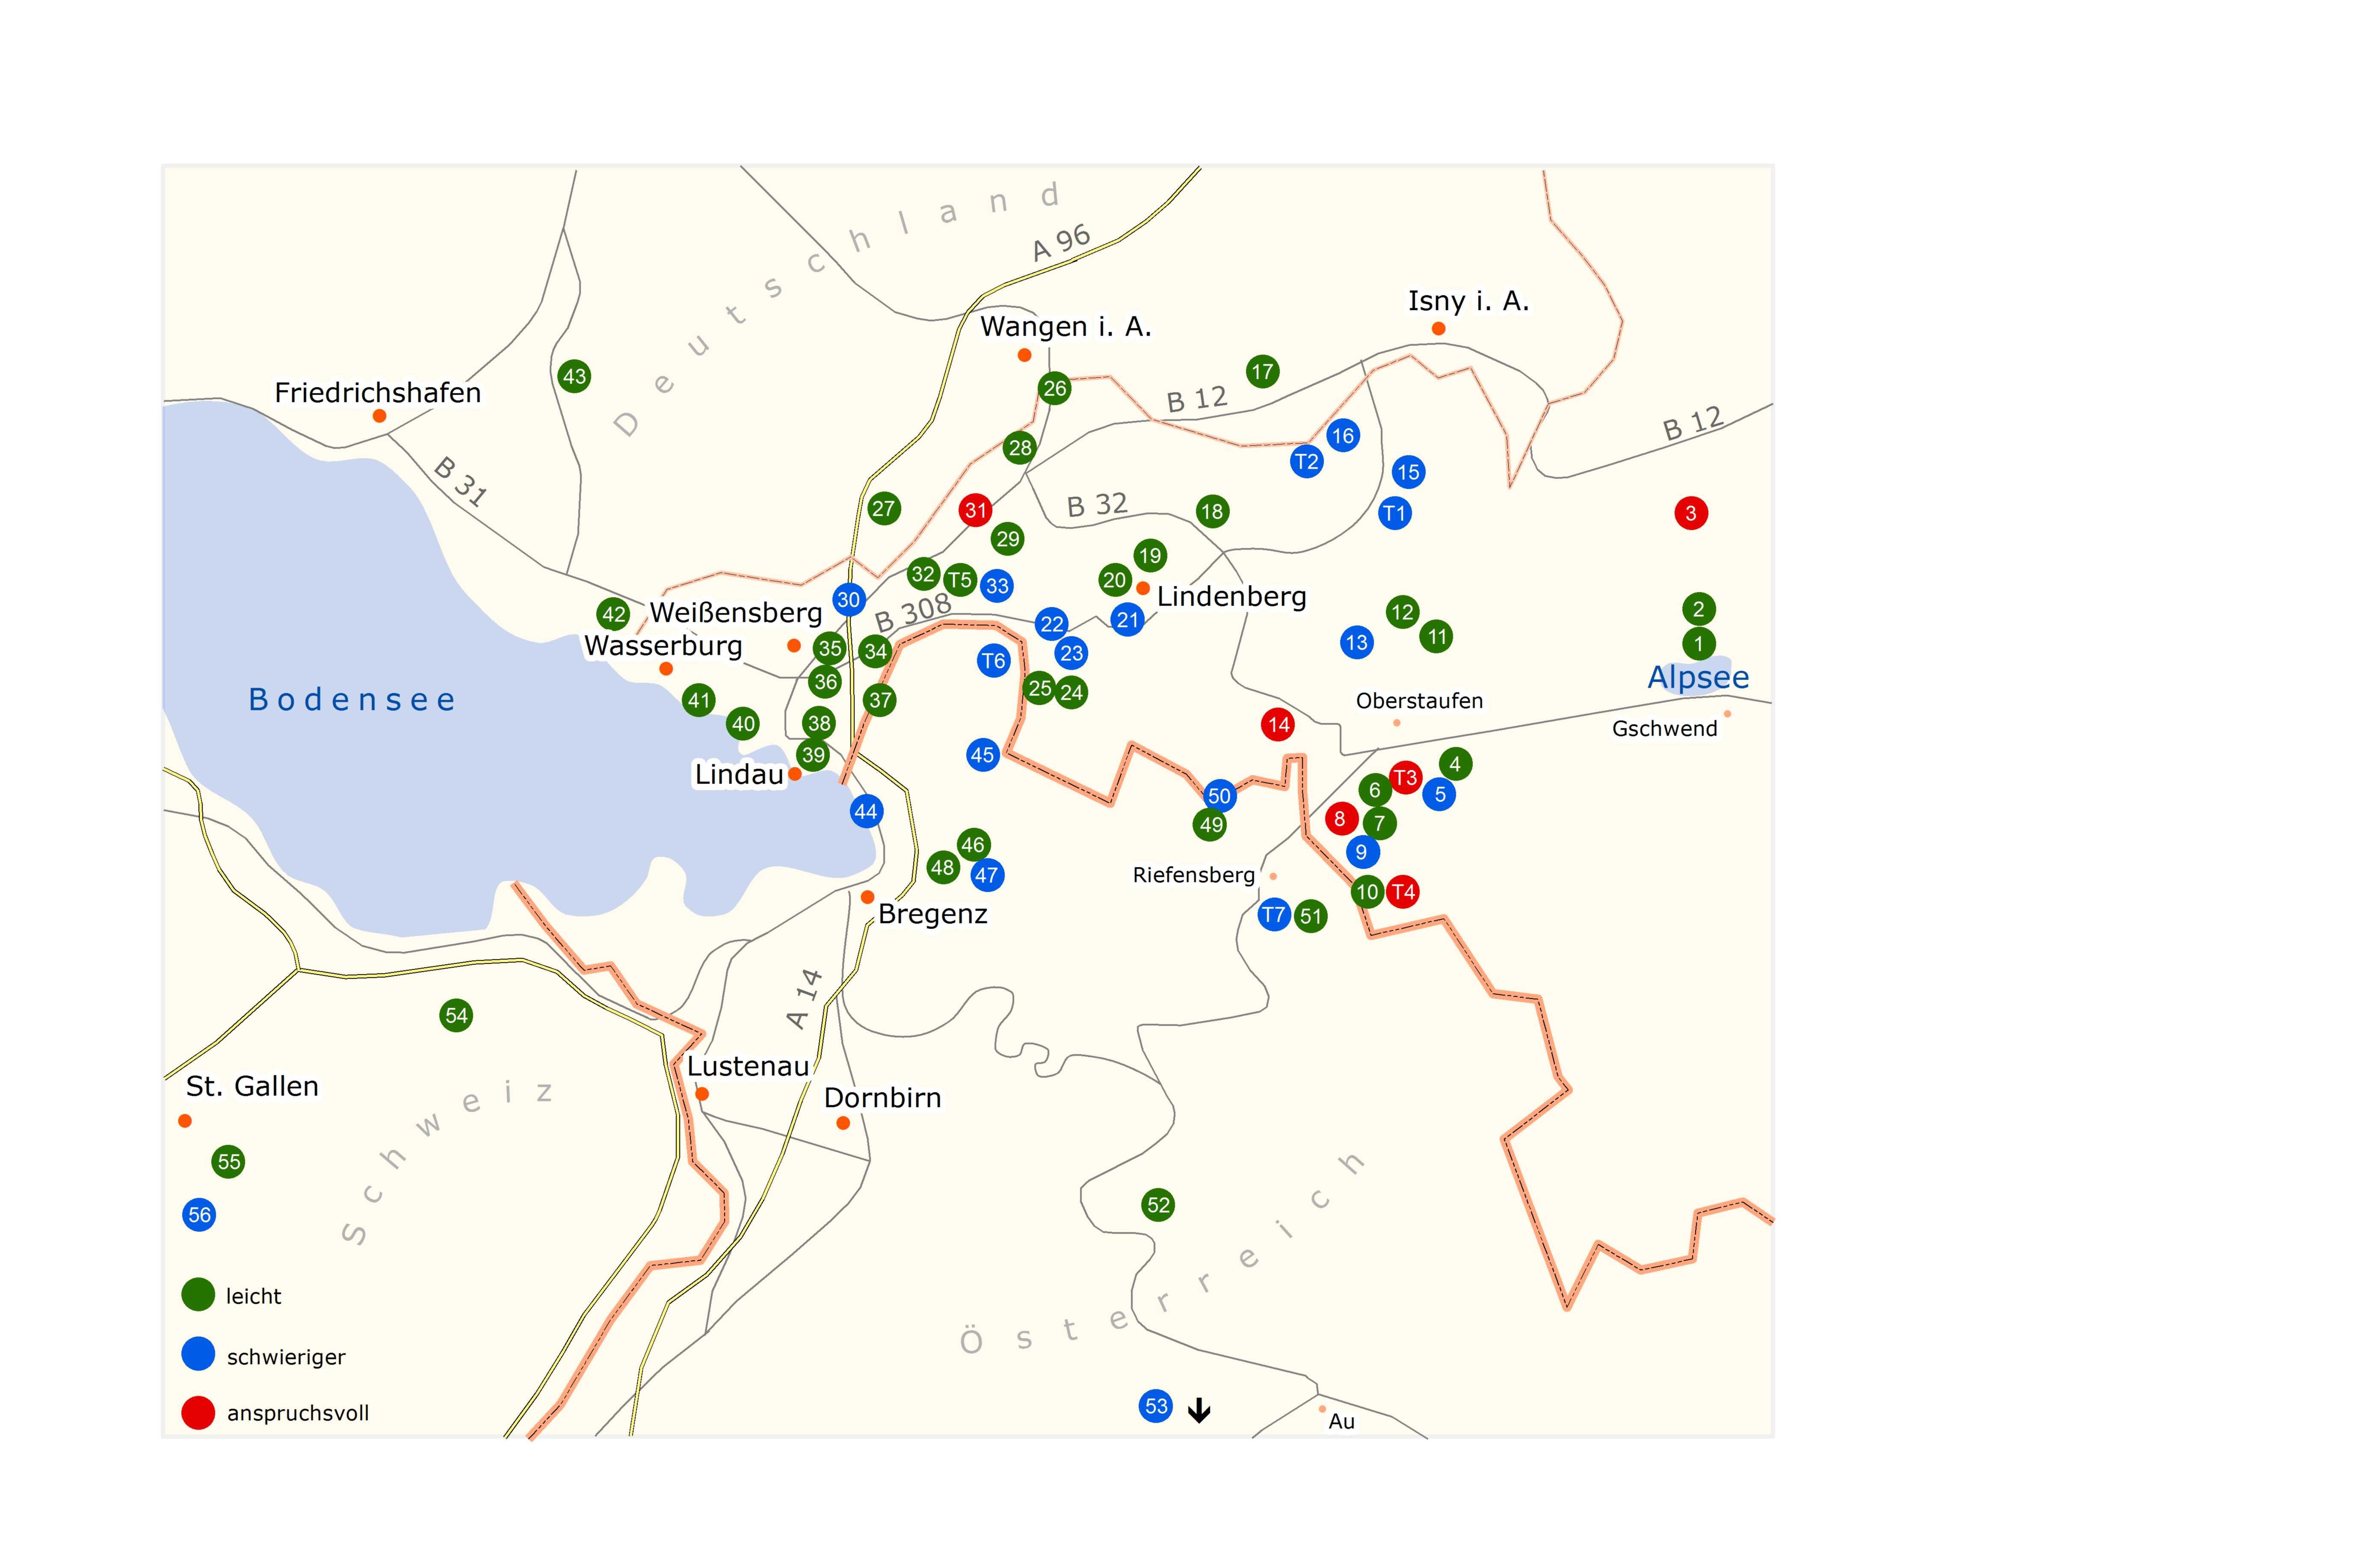Click red route marker 3

pyautogui.click(x=1690, y=513)
